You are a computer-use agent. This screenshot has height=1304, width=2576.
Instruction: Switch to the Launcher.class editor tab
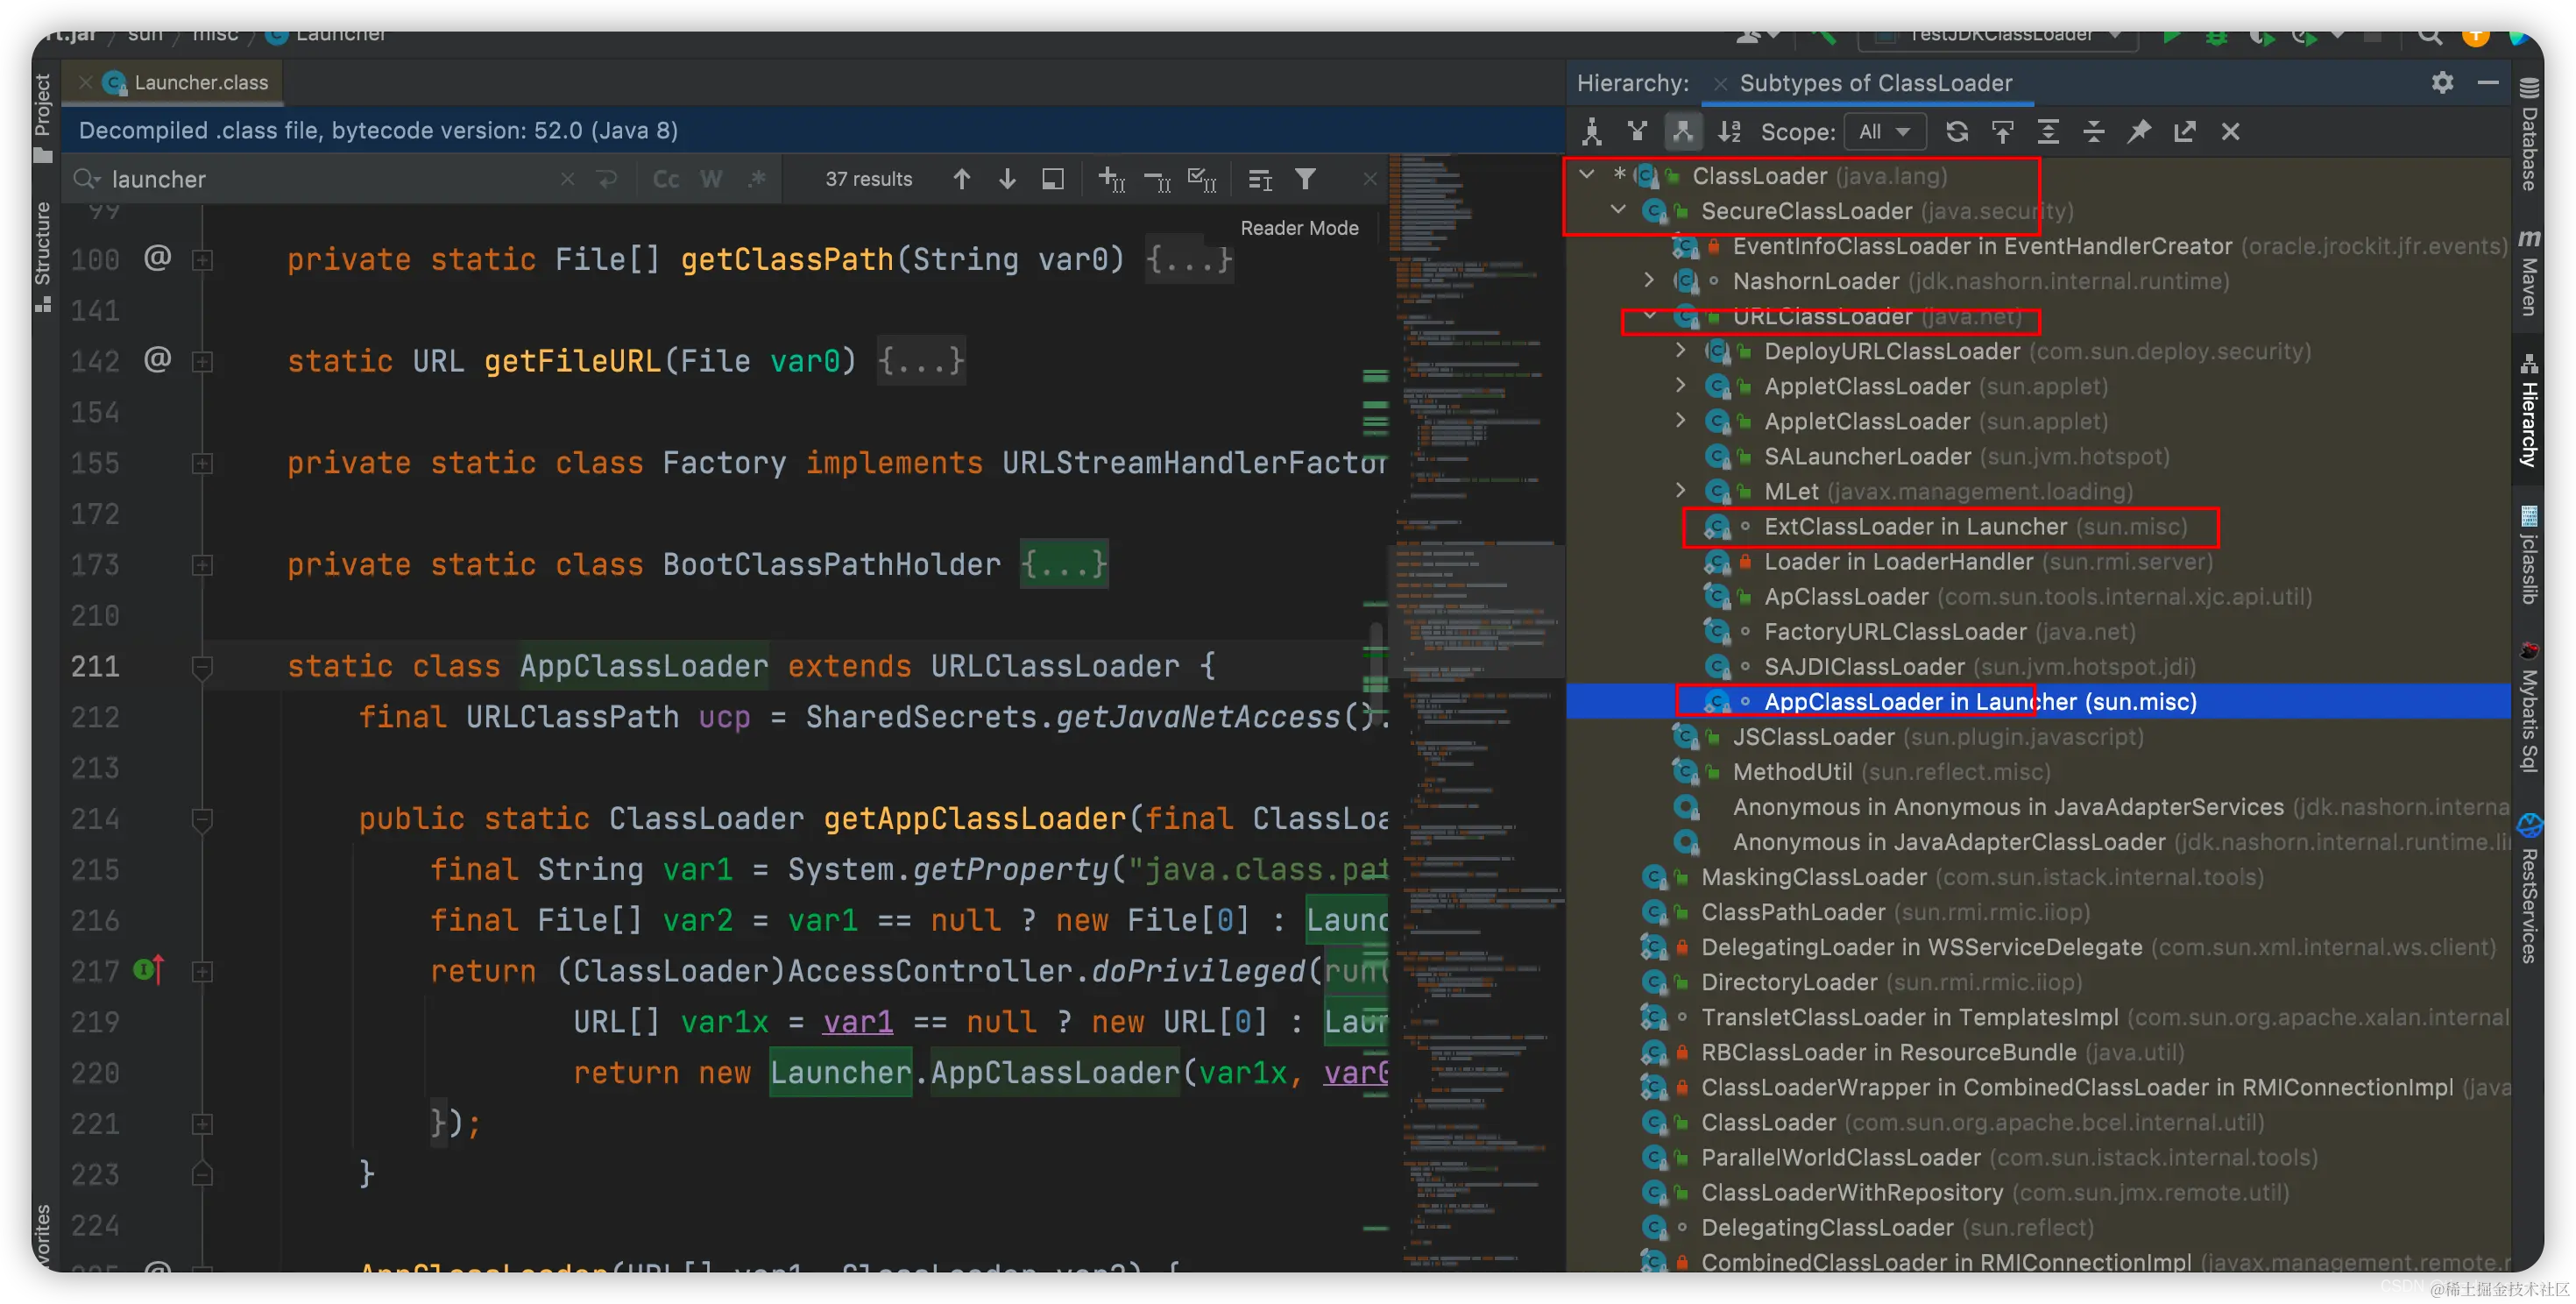(200, 83)
